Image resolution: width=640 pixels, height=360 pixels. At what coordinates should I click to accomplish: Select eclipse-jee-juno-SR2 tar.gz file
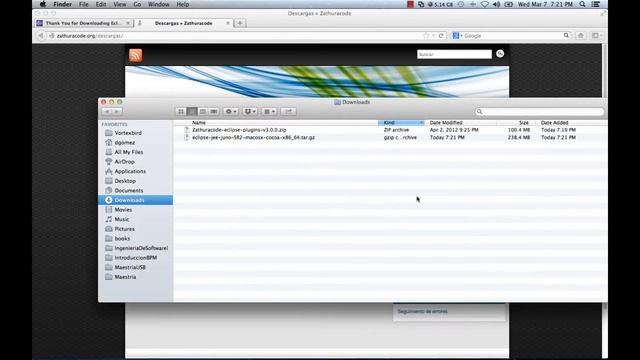tap(253, 138)
